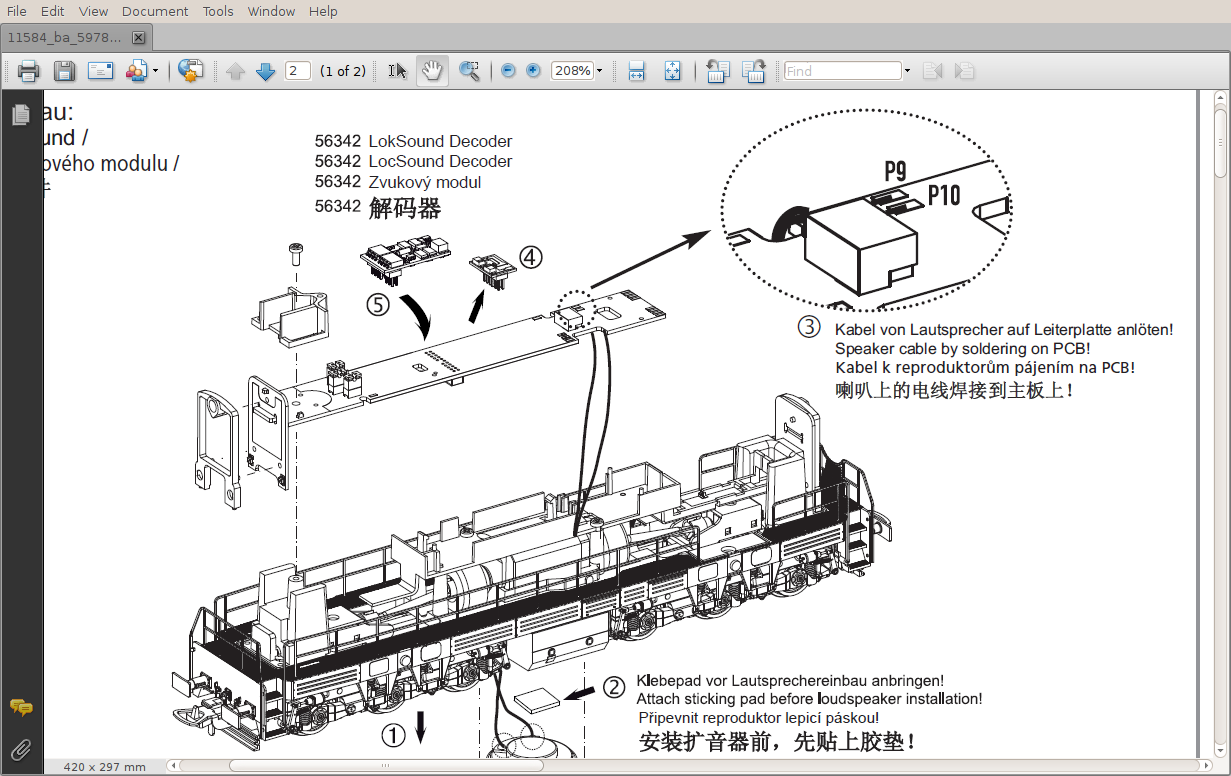
Task: Go to the previous page arrow
Action: (235, 71)
